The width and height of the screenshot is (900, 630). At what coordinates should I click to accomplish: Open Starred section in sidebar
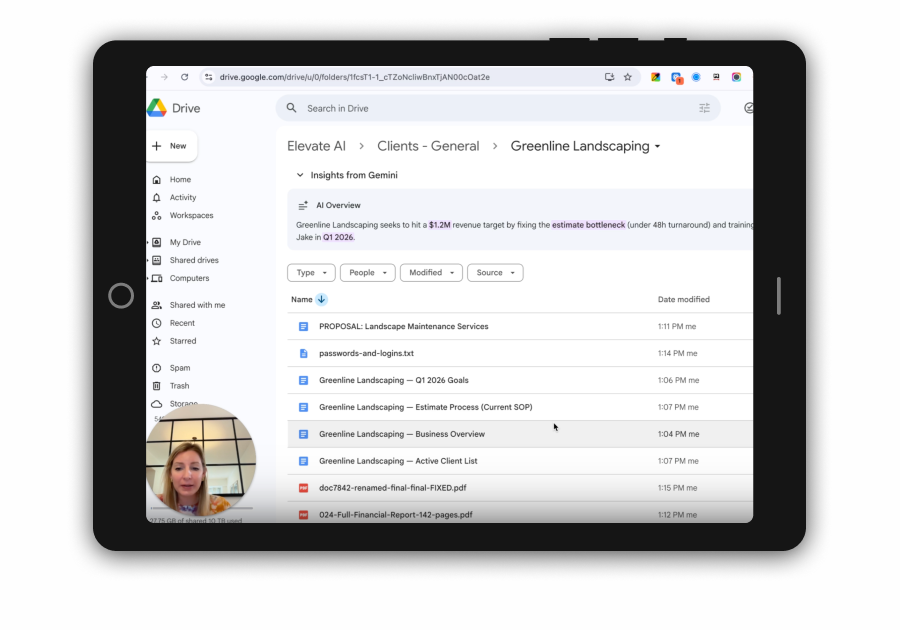[x=182, y=341]
